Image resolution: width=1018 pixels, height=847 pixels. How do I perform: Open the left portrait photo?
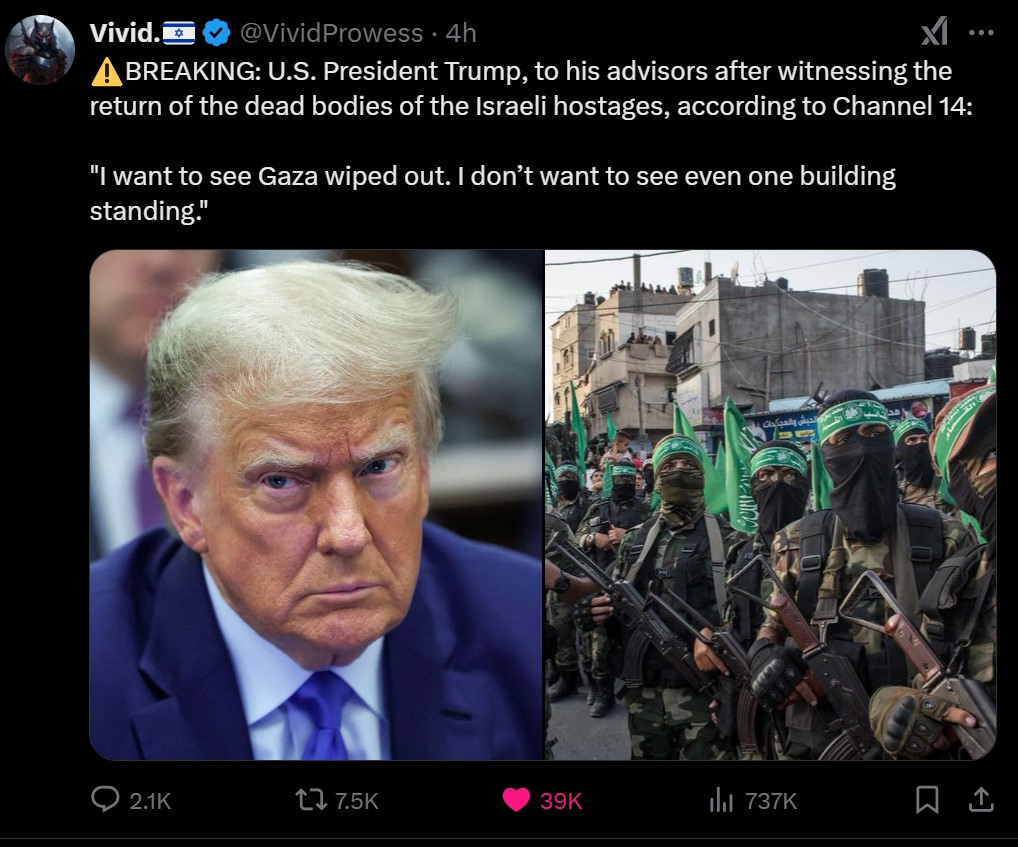tap(316, 504)
